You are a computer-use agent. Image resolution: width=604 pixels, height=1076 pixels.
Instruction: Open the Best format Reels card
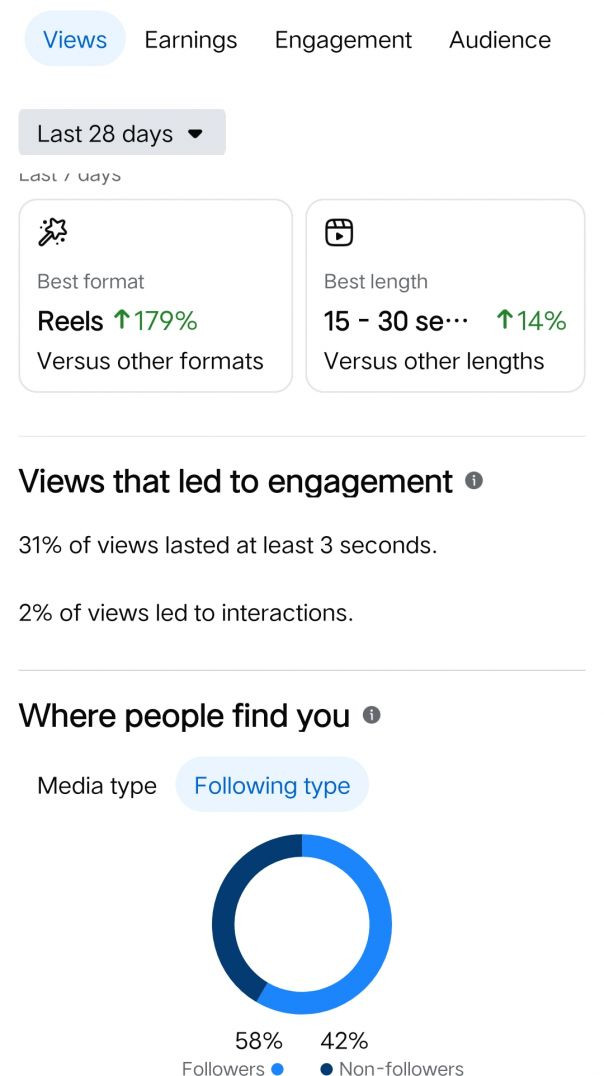[x=155, y=296]
